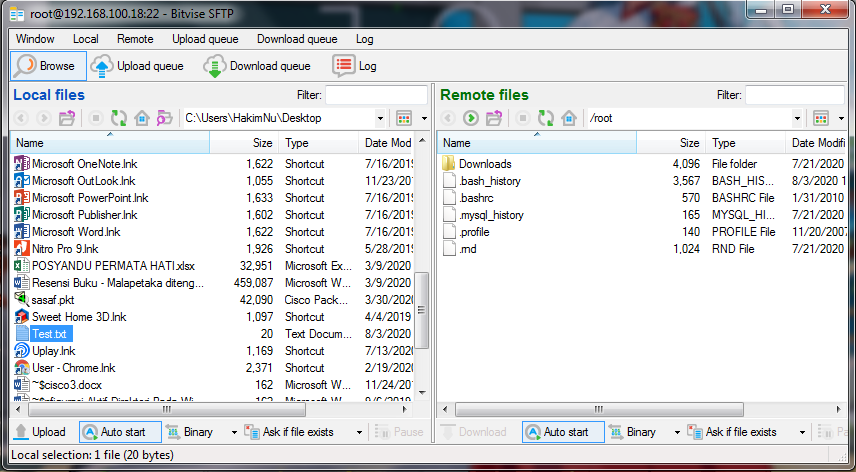Show the Log toolbar view
The image size is (856, 472).
354,66
